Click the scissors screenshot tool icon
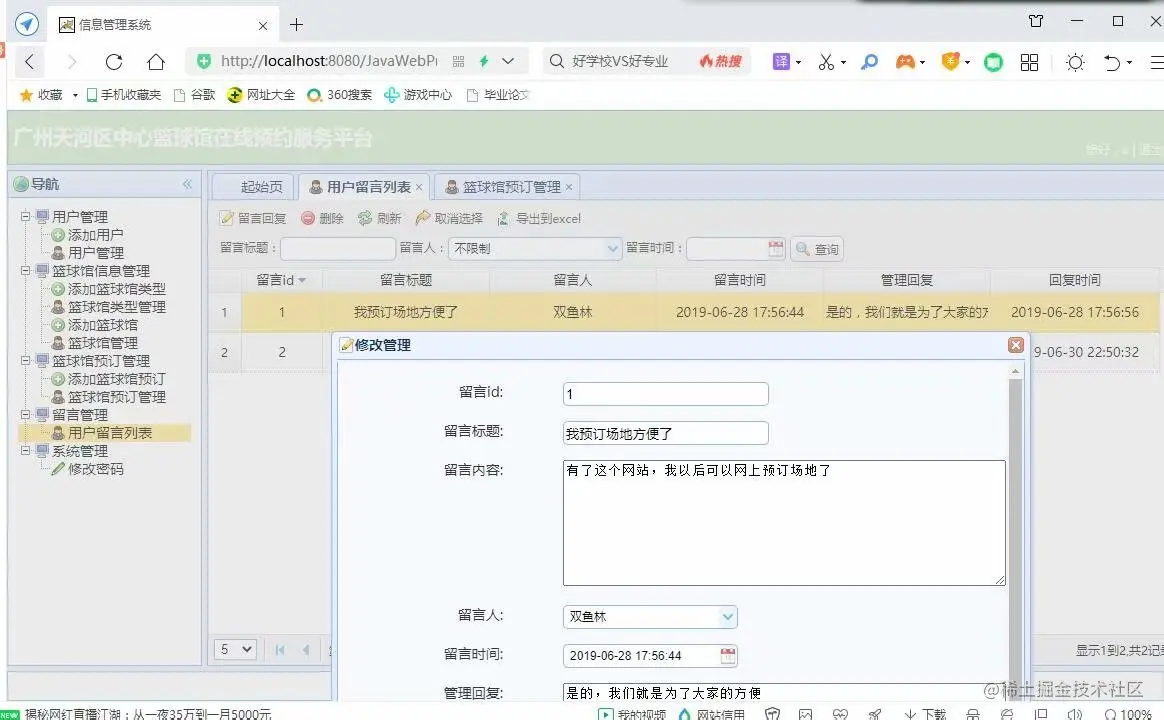Screen dimensions: 1164x720 pyautogui.click(x=826, y=62)
